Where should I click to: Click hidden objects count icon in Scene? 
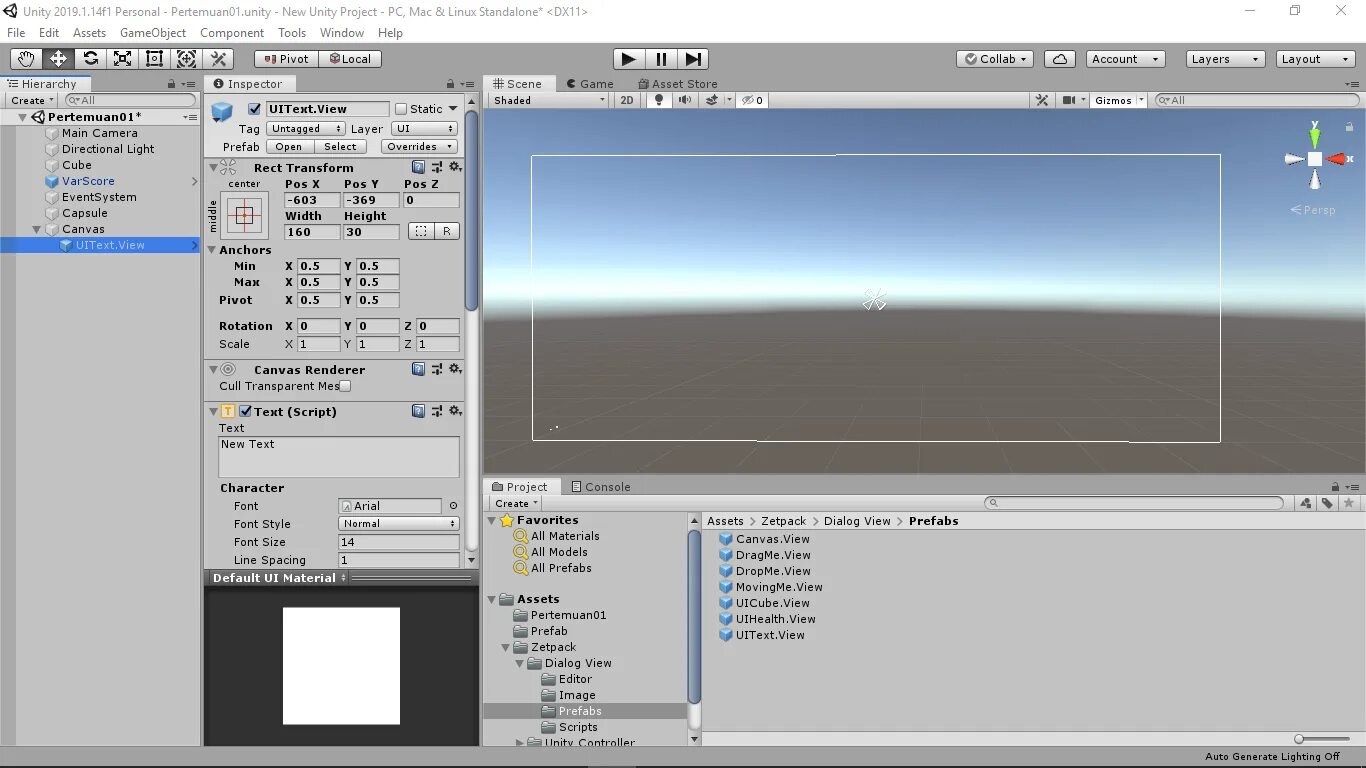point(753,100)
